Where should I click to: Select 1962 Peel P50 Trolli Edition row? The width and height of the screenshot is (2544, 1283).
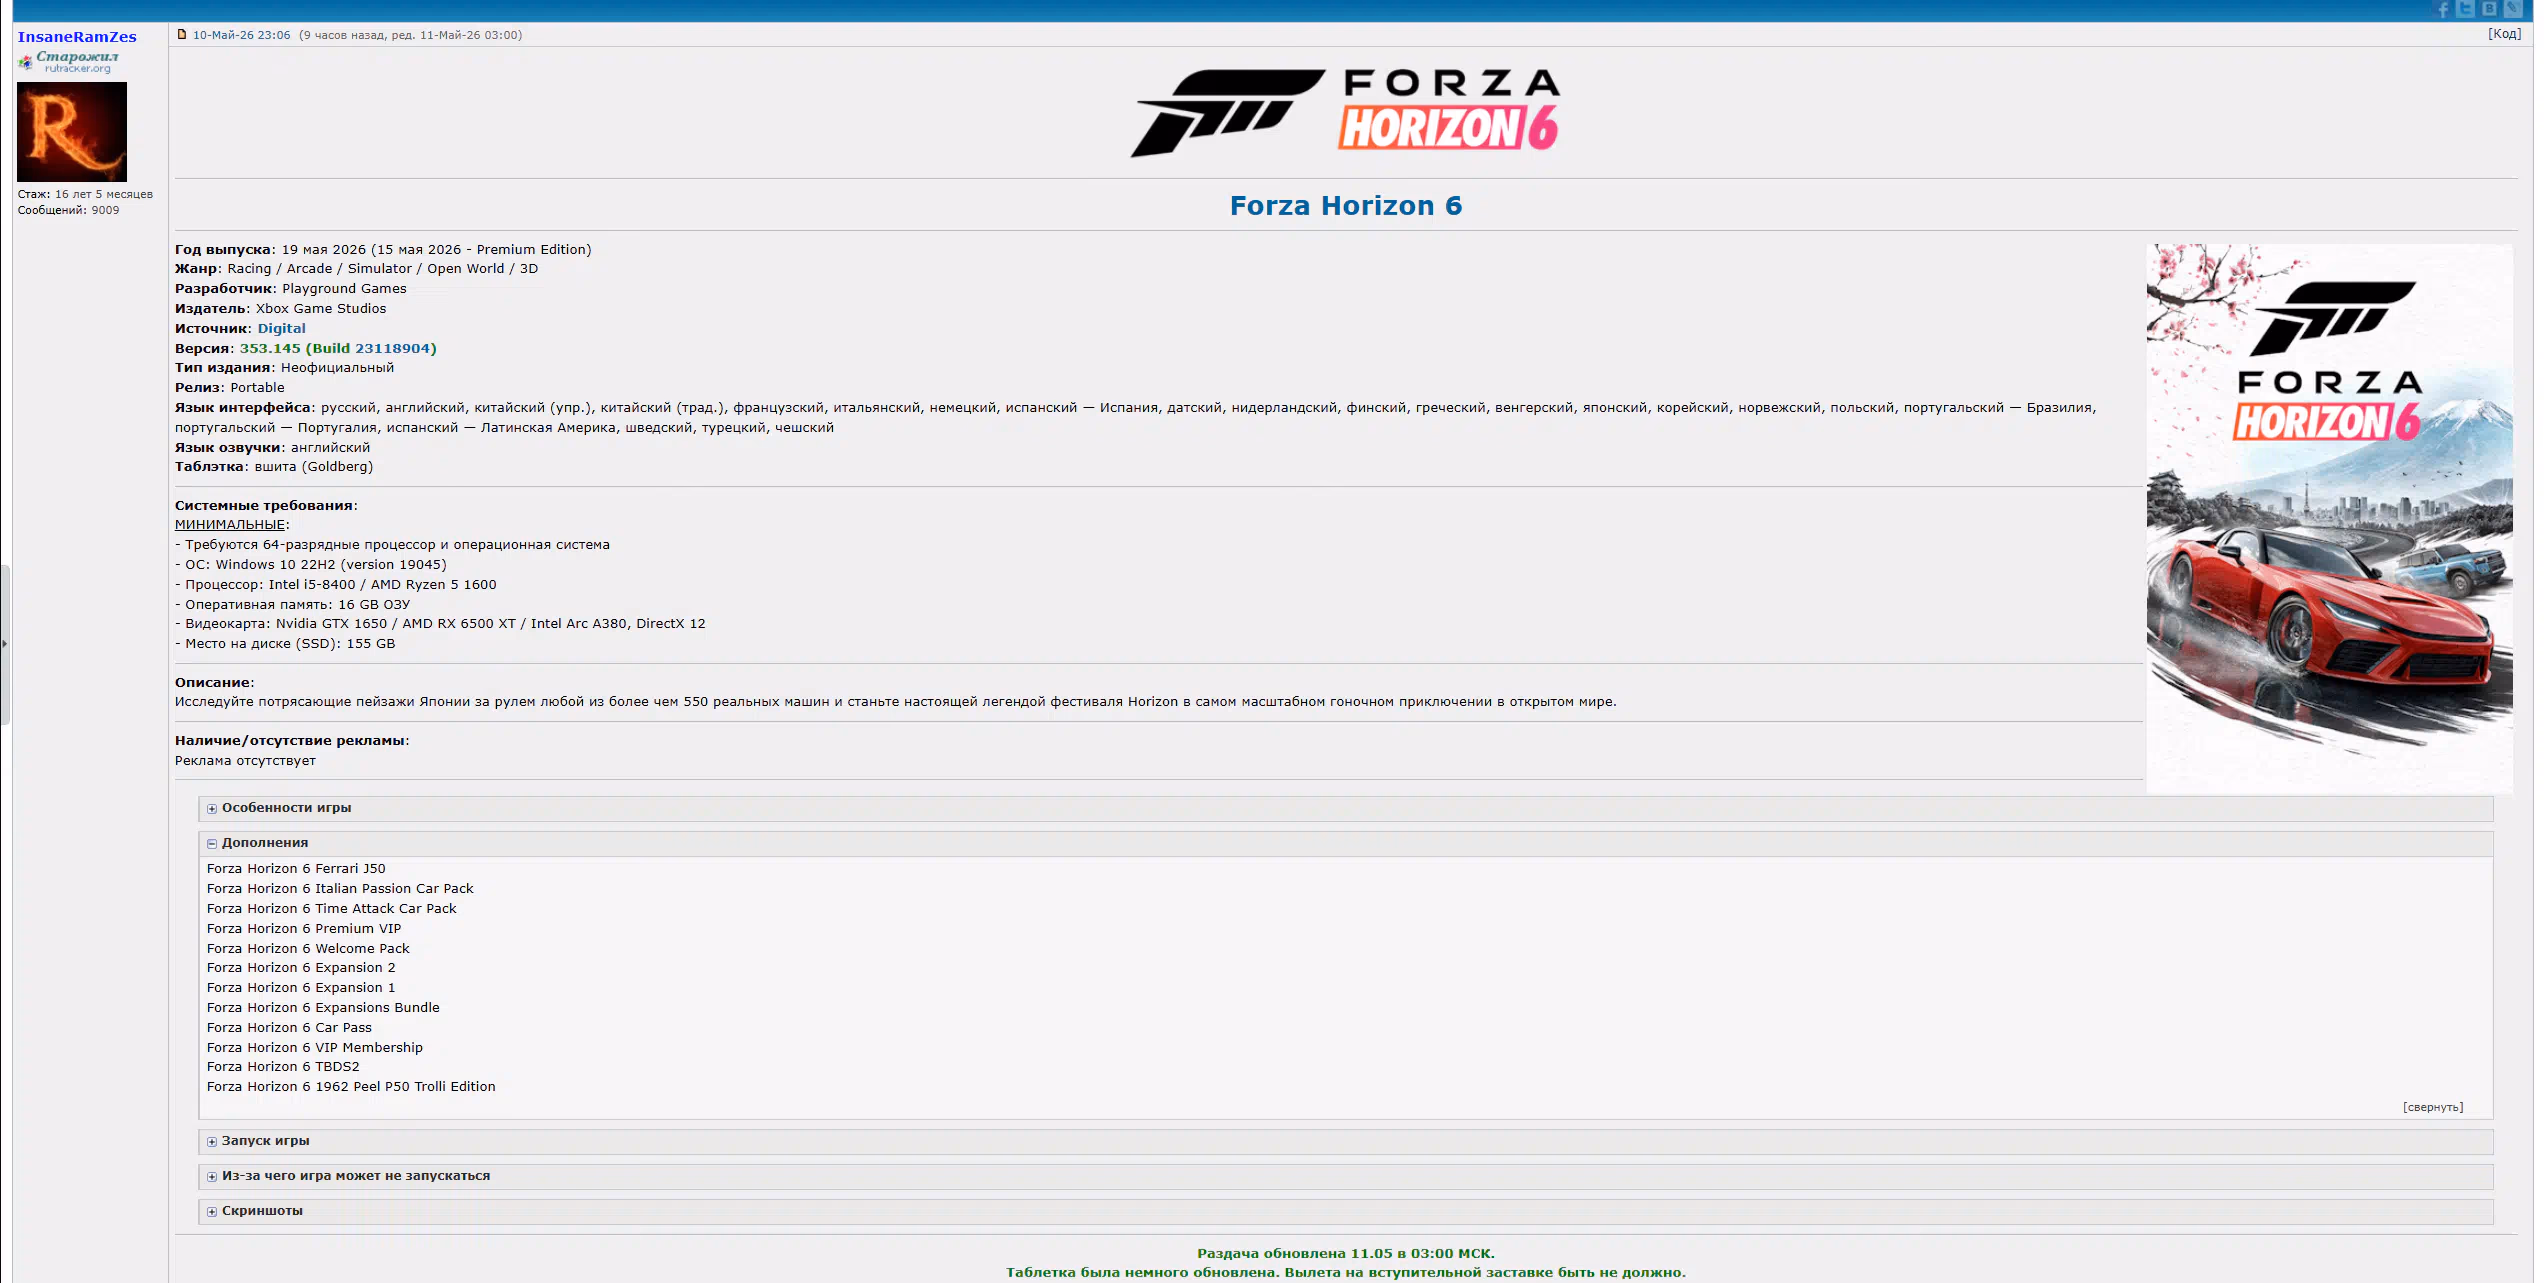coord(351,1087)
